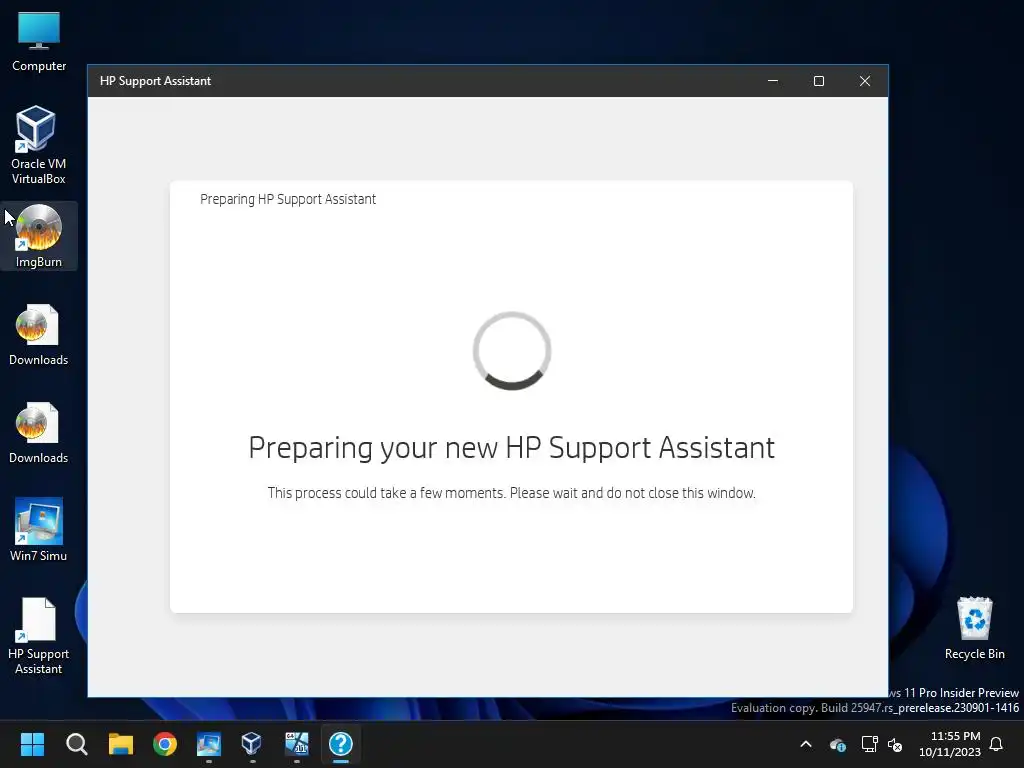Maximize the HP Support Assistant window
1024x768 pixels.
(x=819, y=81)
